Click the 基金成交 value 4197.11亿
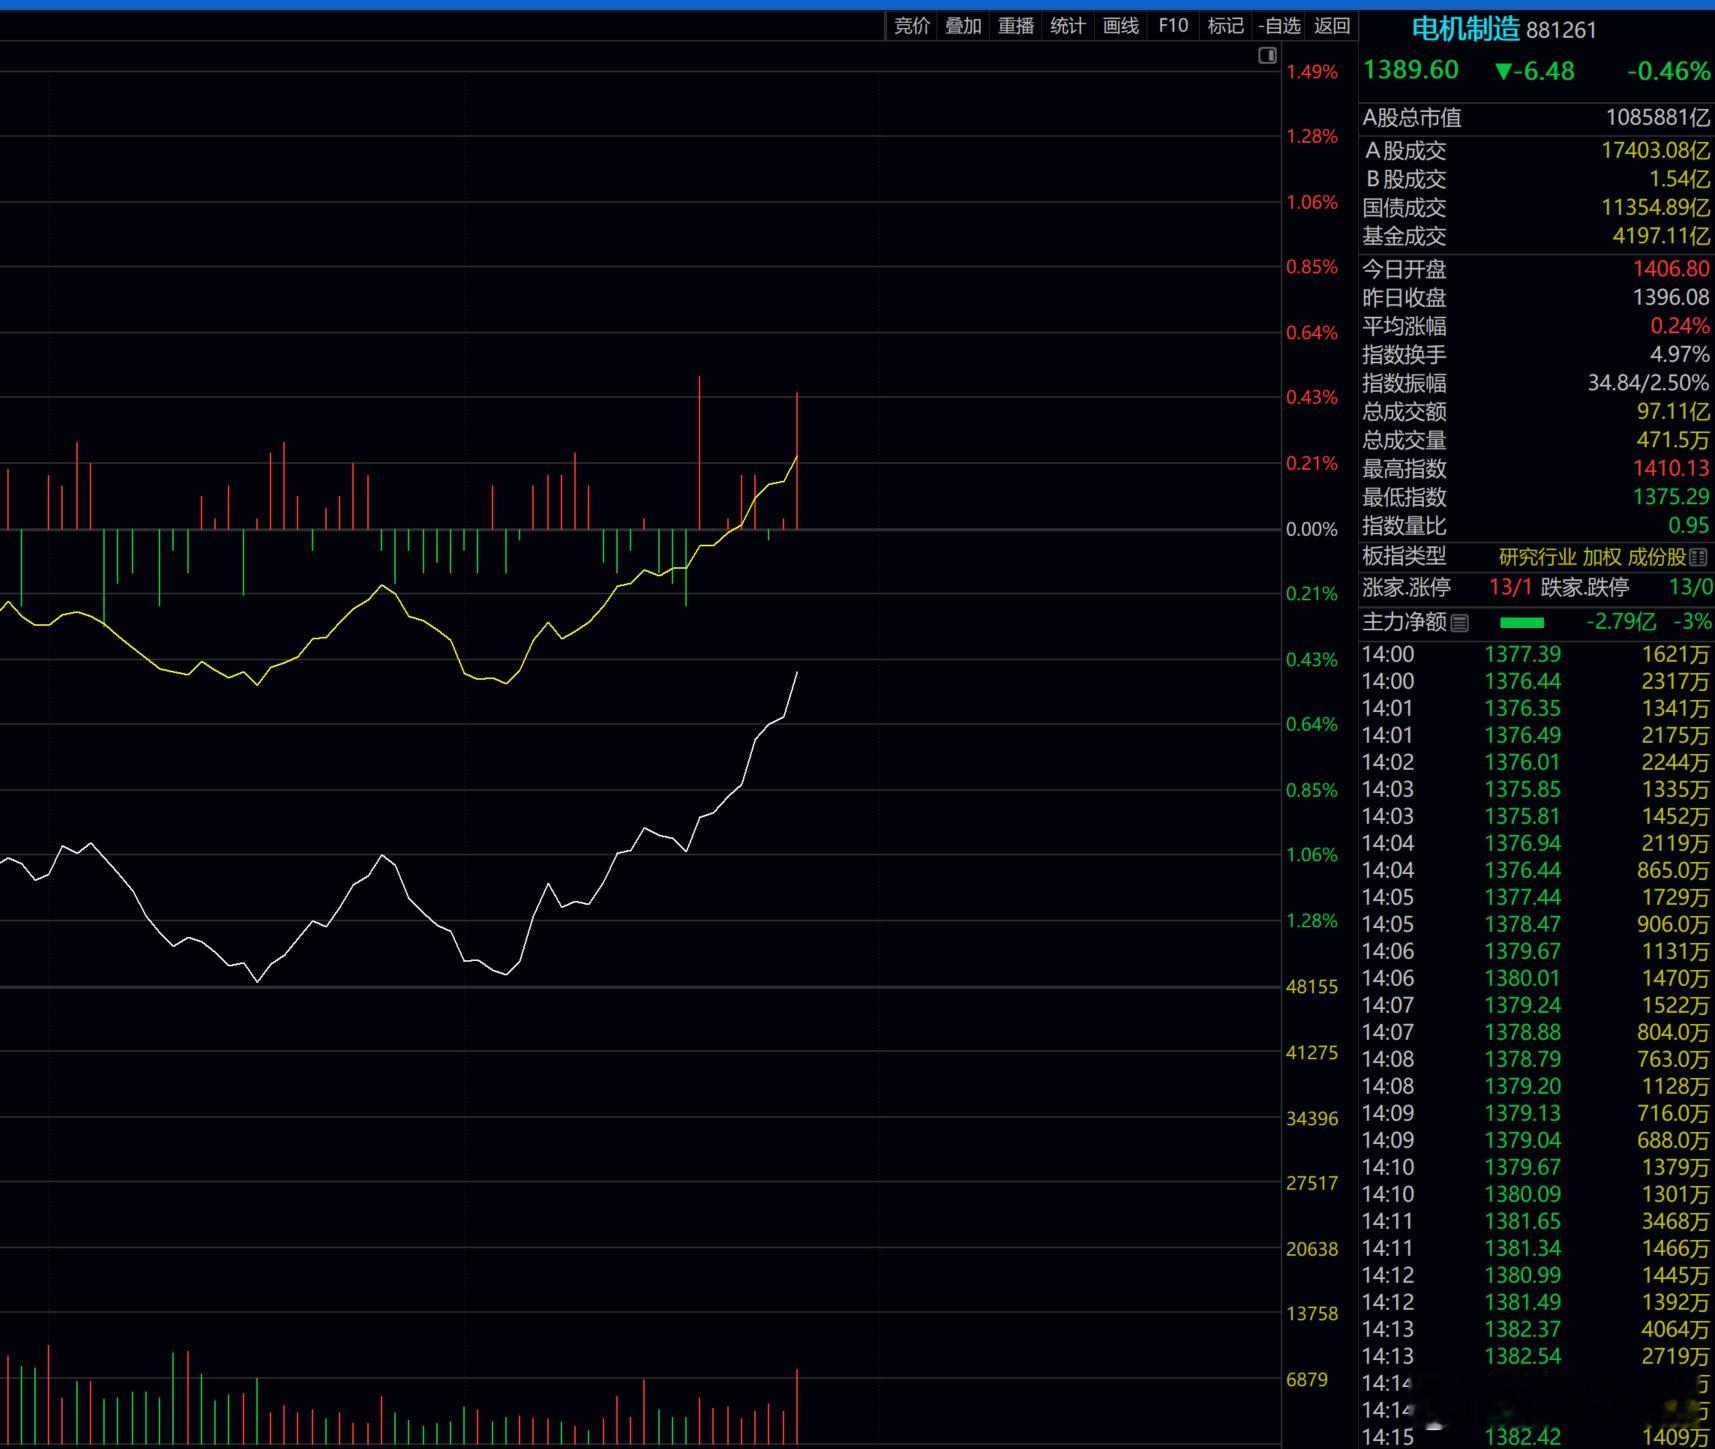 coord(1660,236)
